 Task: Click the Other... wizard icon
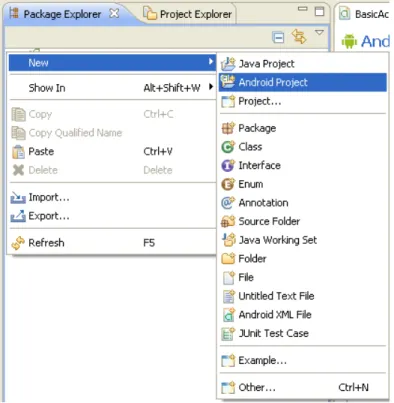click(228, 387)
